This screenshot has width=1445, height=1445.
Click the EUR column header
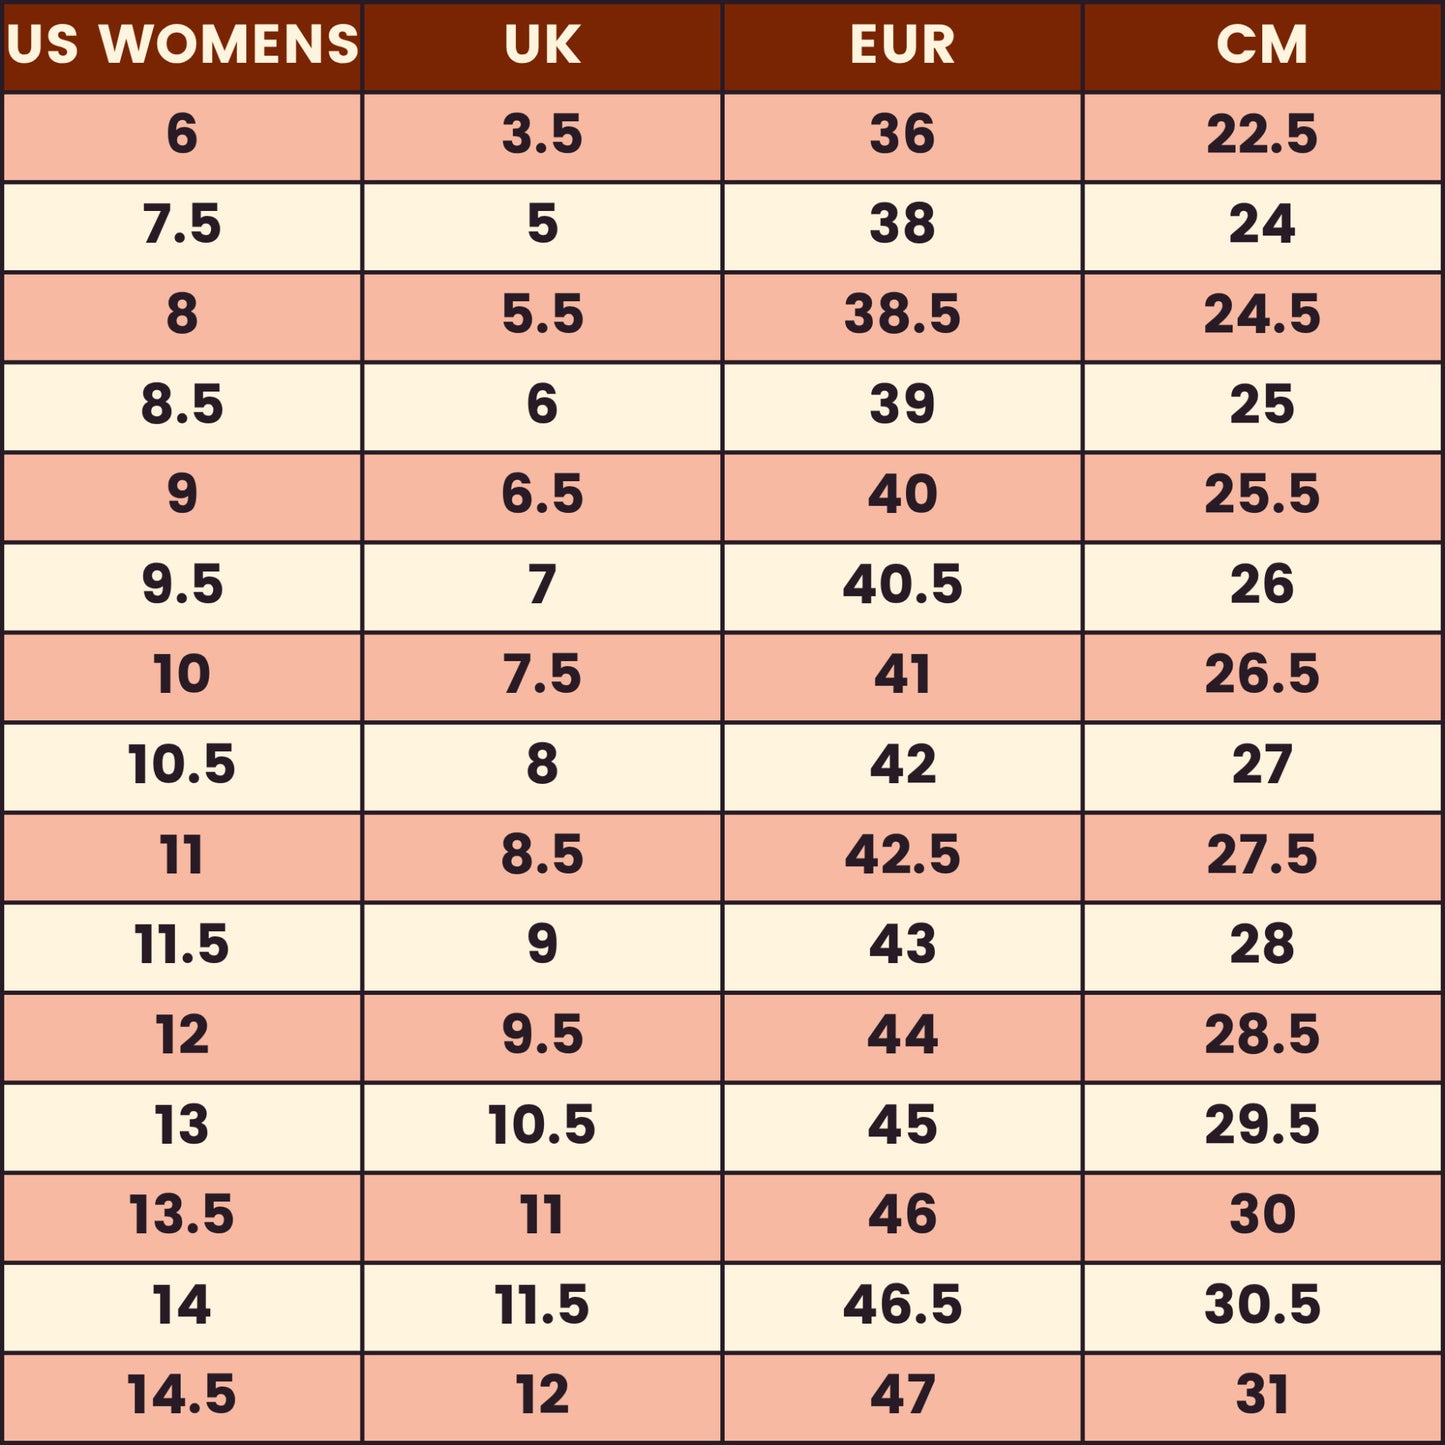pyautogui.click(x=902, y=45)
